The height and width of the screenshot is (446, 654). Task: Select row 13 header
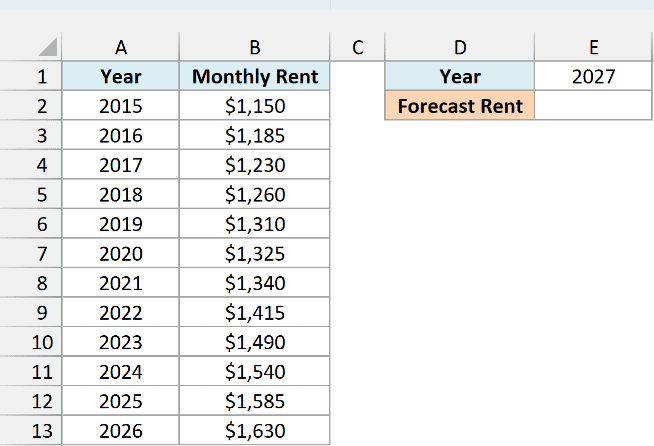coord(30,431)
